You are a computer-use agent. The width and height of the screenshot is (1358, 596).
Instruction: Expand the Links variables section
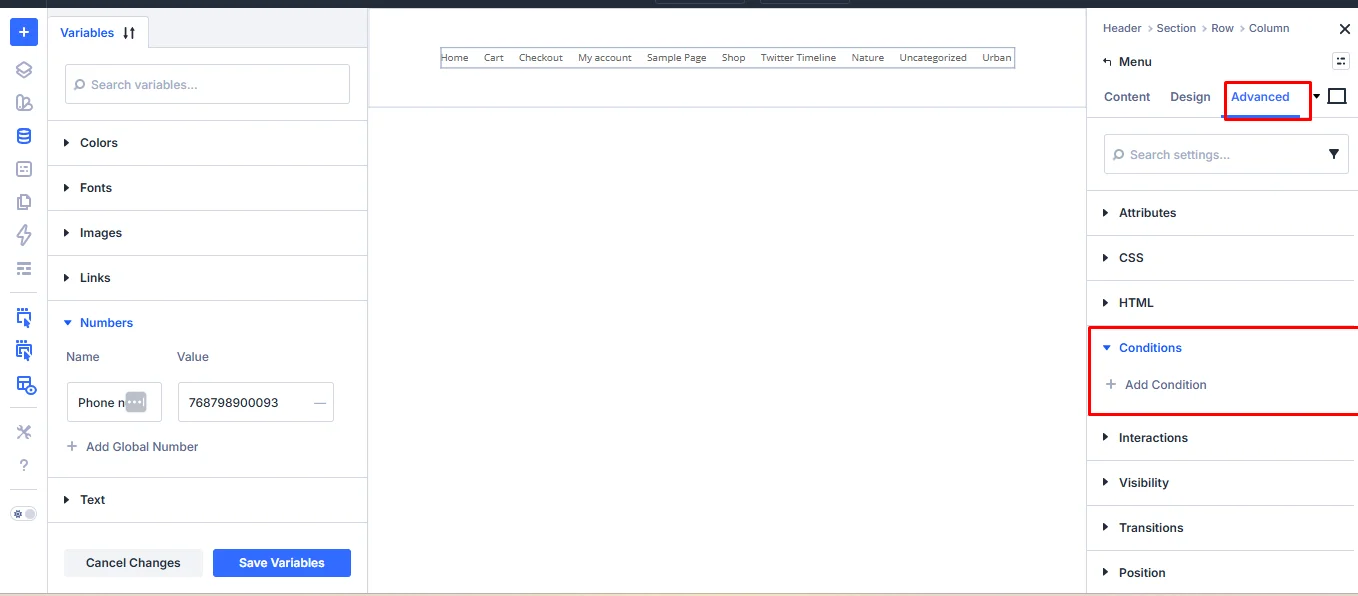[208, 278]
